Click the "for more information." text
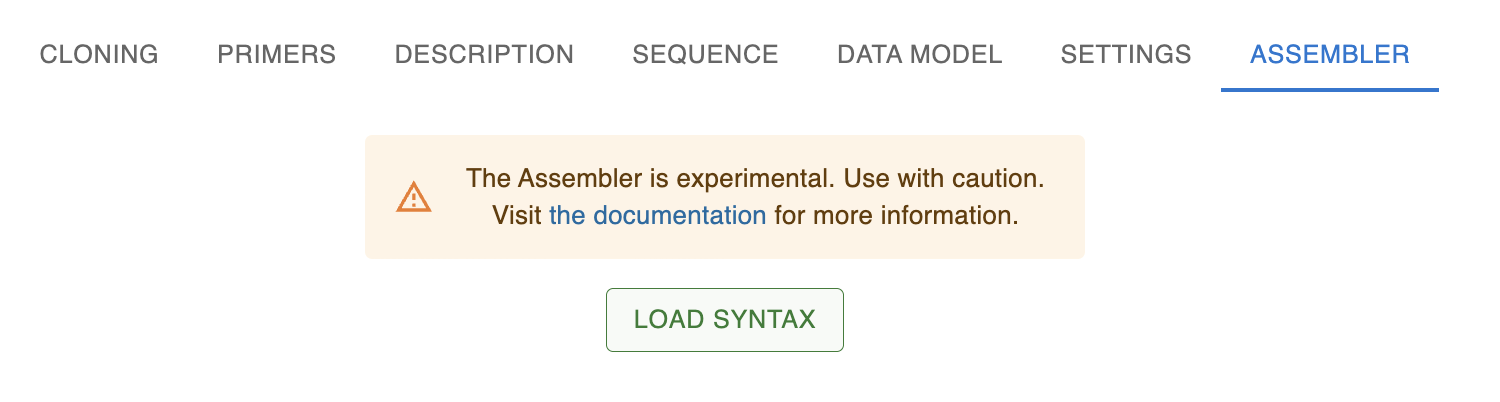 (x=896, y=215)
